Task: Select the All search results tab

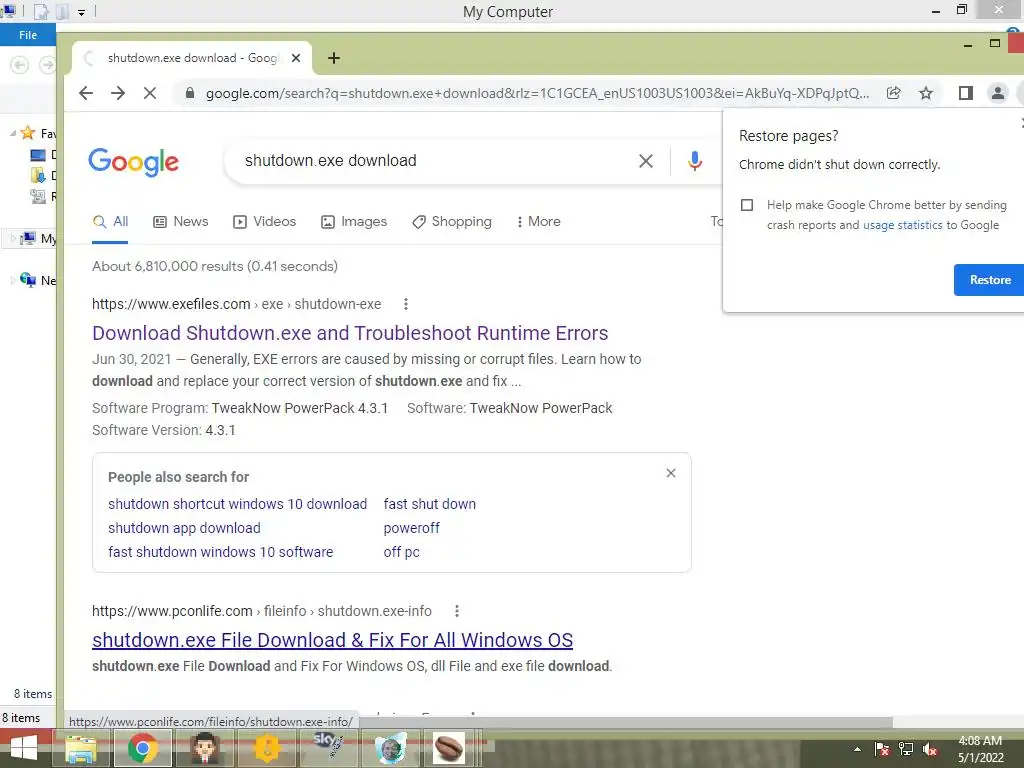Action: point(110,222)
